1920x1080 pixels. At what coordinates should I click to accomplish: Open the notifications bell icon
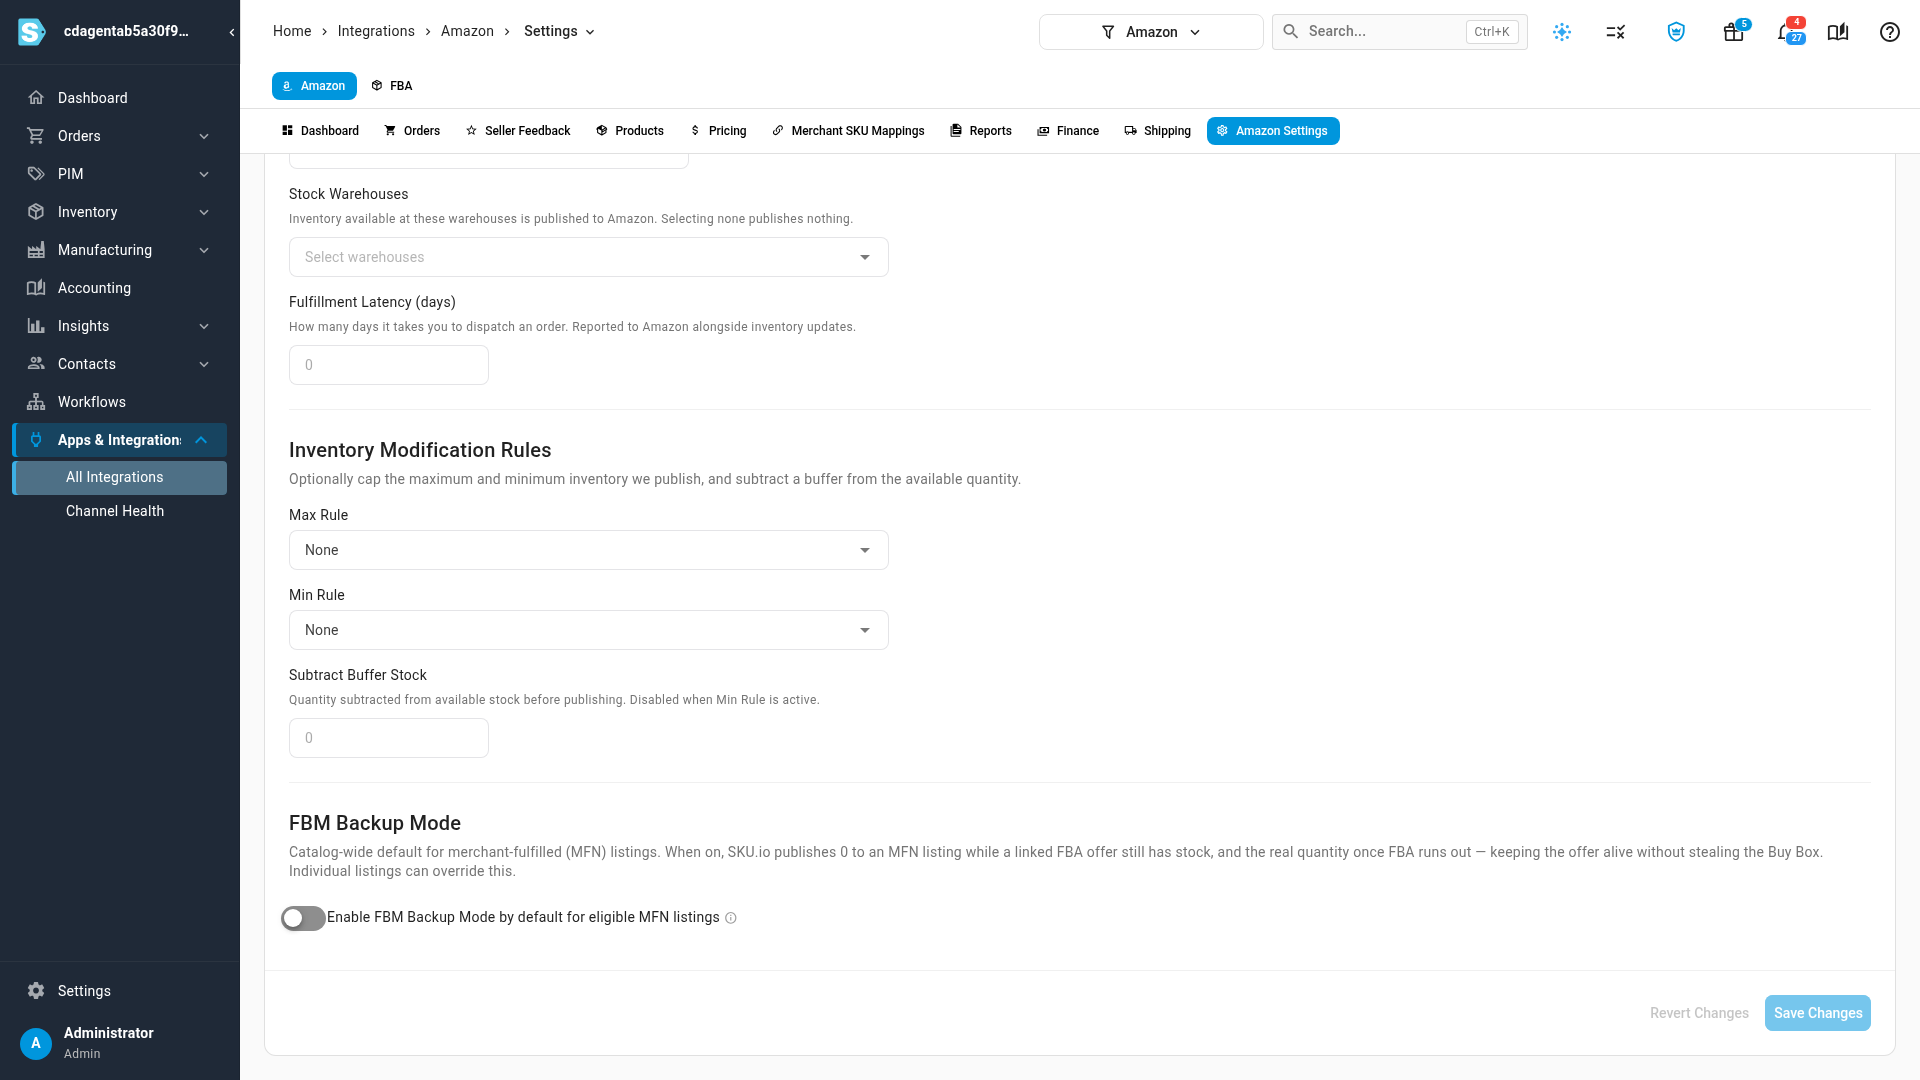pos(1786,32)
